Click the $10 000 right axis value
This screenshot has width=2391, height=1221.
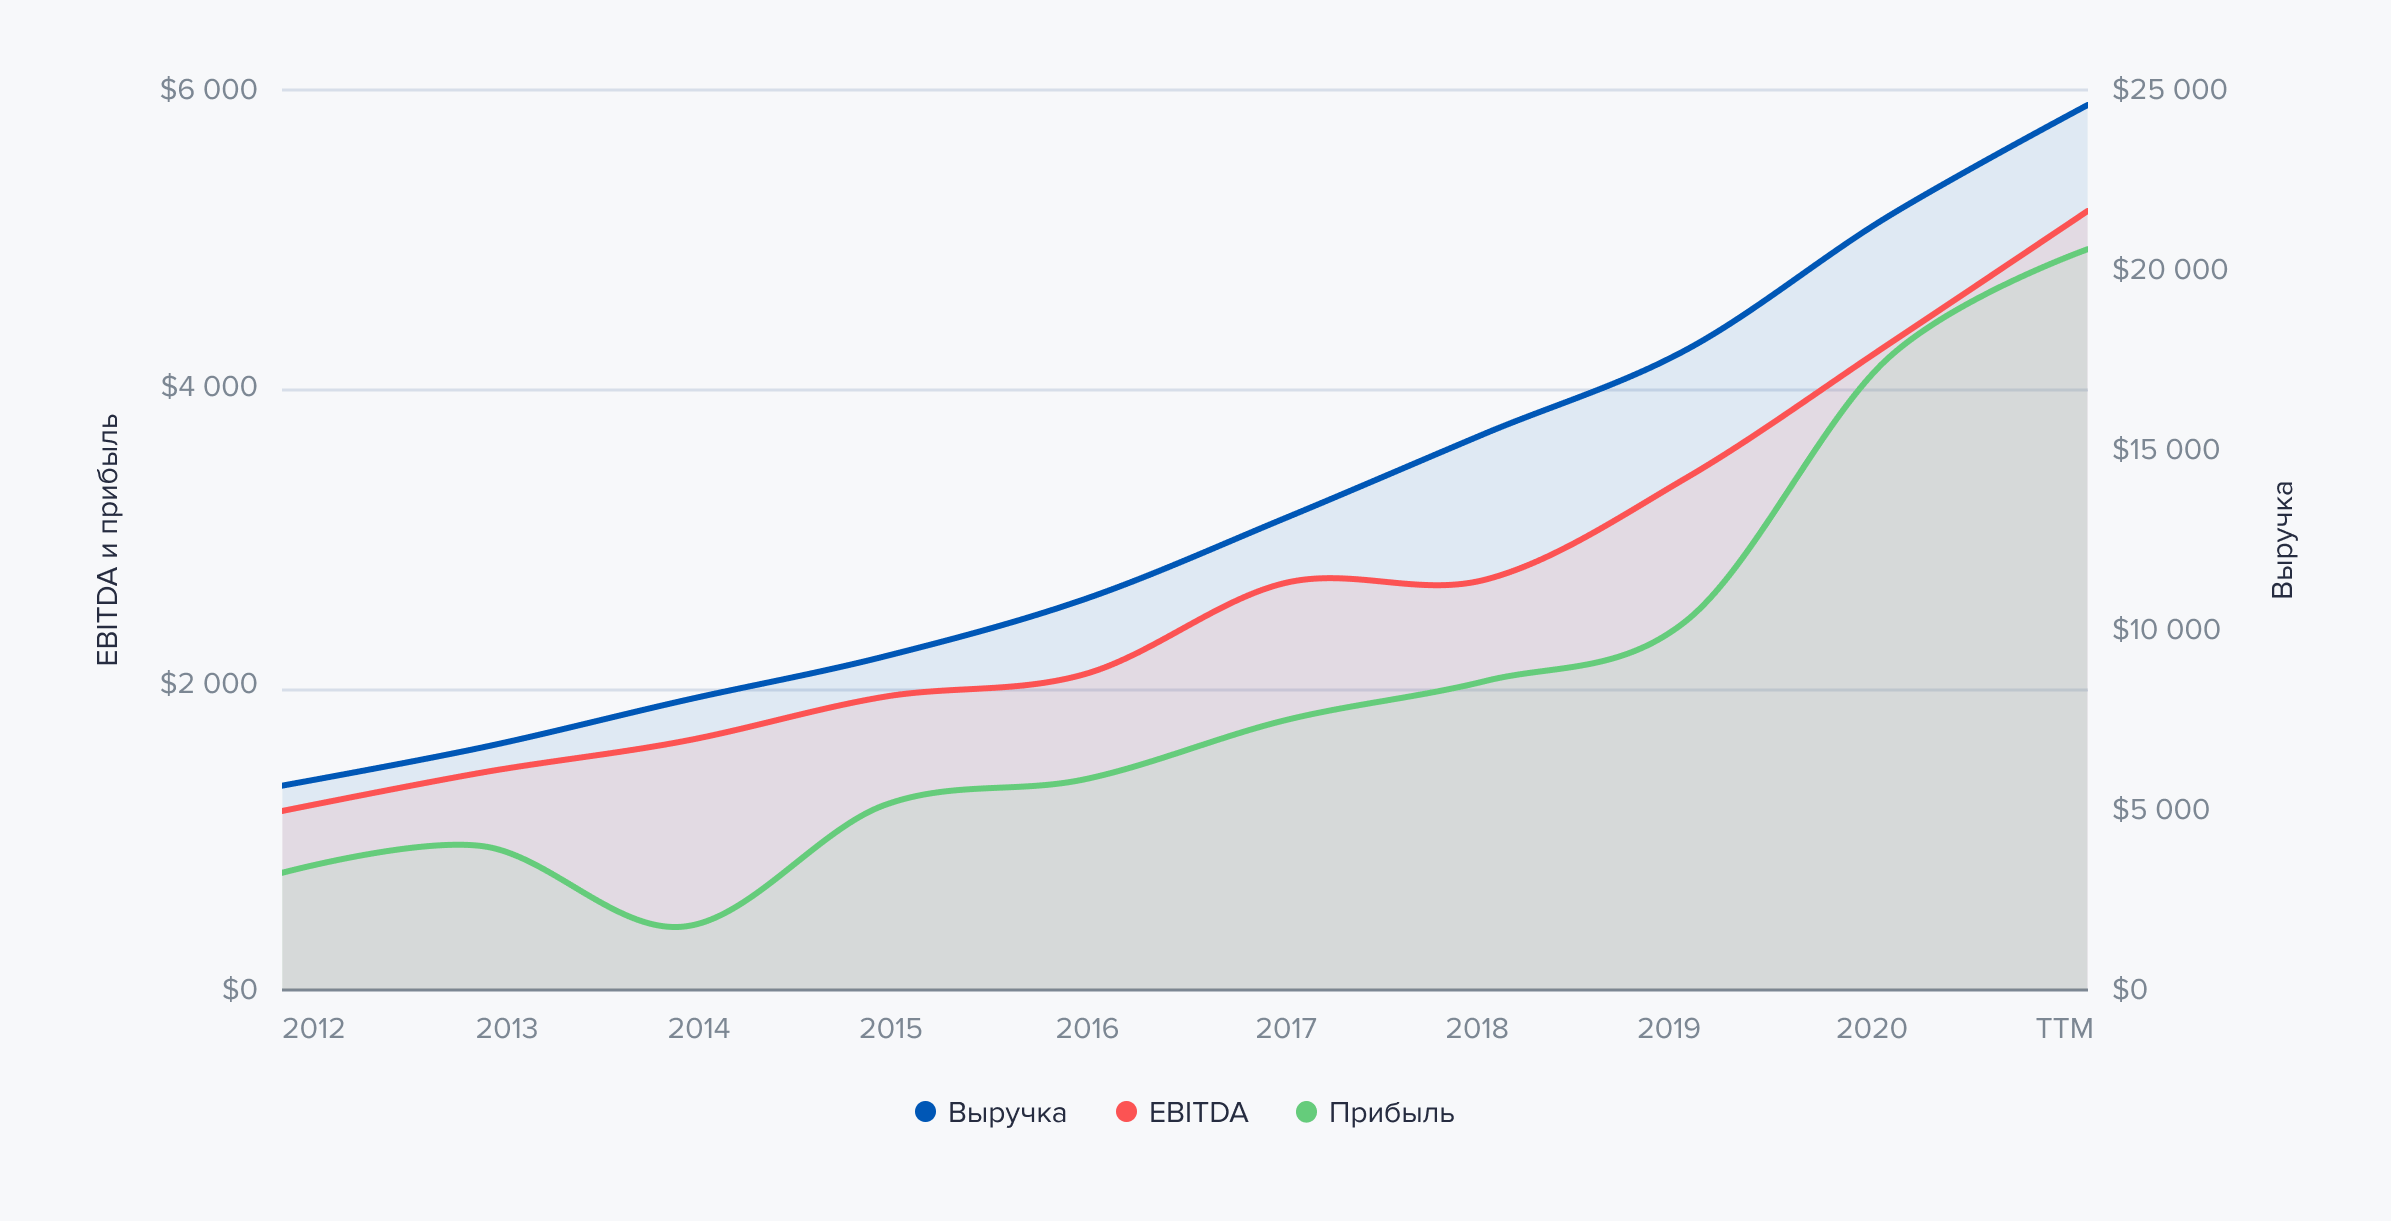2166,630
